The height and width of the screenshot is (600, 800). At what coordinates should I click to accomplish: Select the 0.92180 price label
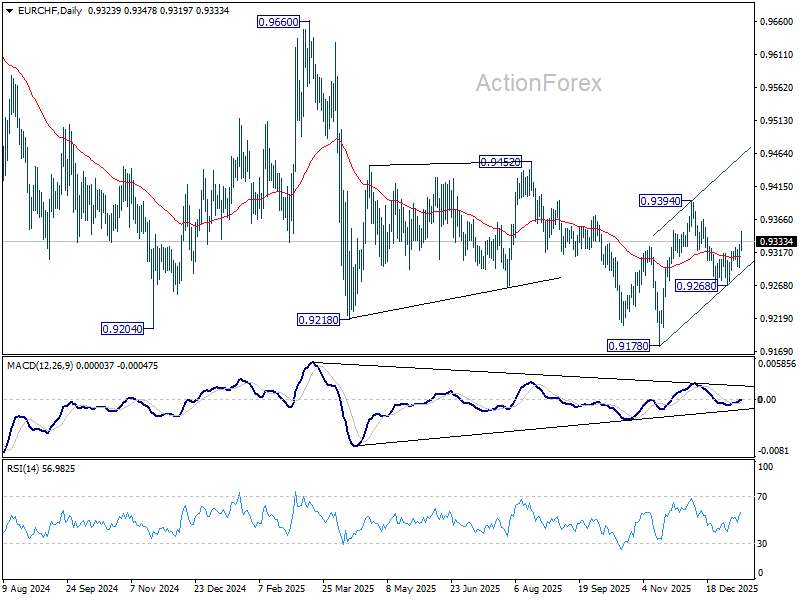[x=318, y=320]
